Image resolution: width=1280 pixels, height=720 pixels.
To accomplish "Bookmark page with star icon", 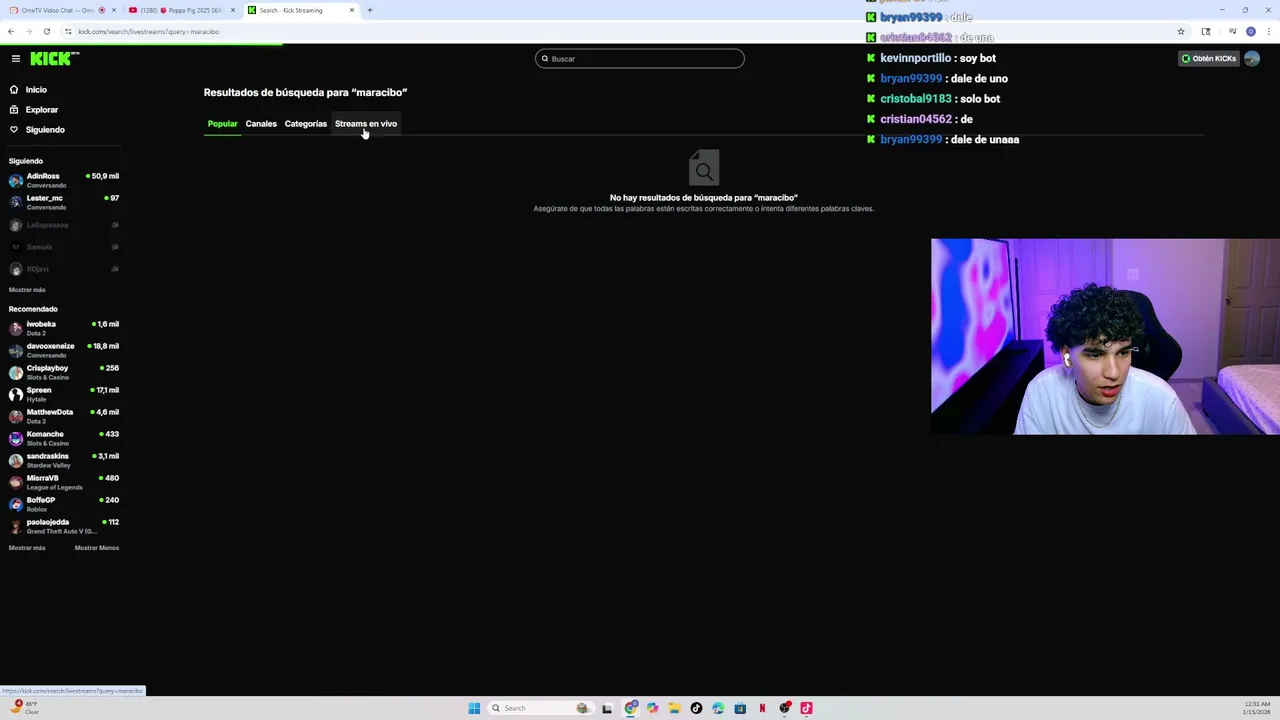I will (1181, 32).
